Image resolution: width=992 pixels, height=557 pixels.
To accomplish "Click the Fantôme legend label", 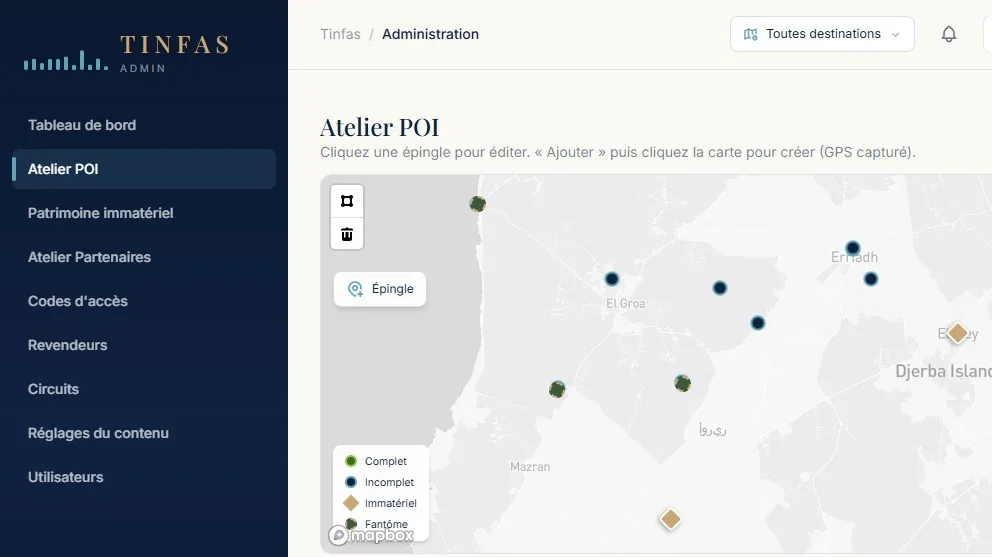I will [x=386, y=523].
